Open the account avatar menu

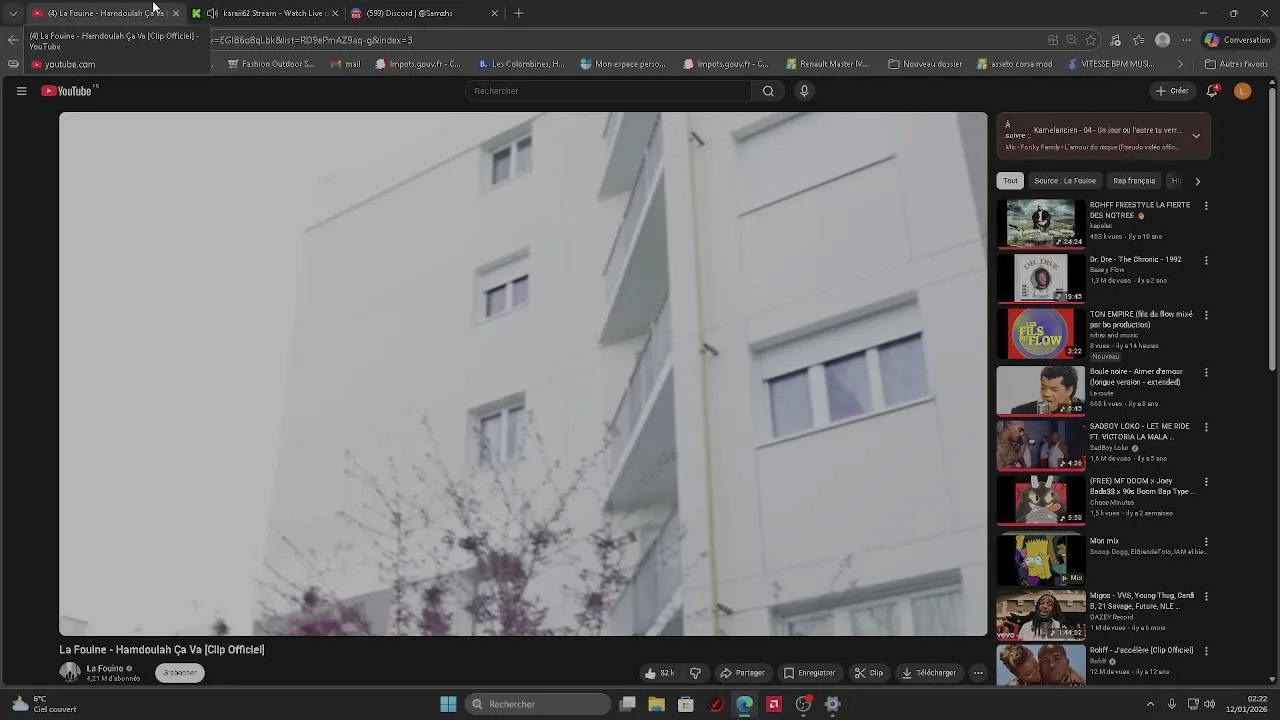pos(1243,91)
